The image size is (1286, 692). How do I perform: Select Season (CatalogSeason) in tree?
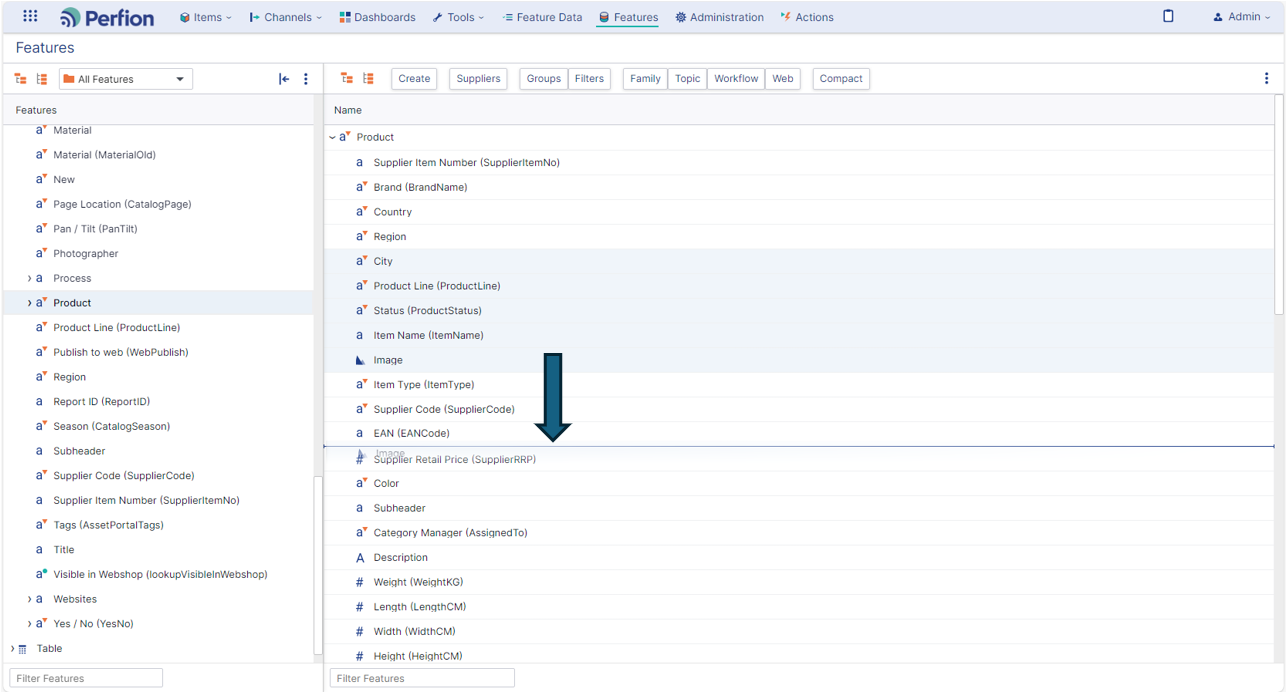[x=112, y=426]
